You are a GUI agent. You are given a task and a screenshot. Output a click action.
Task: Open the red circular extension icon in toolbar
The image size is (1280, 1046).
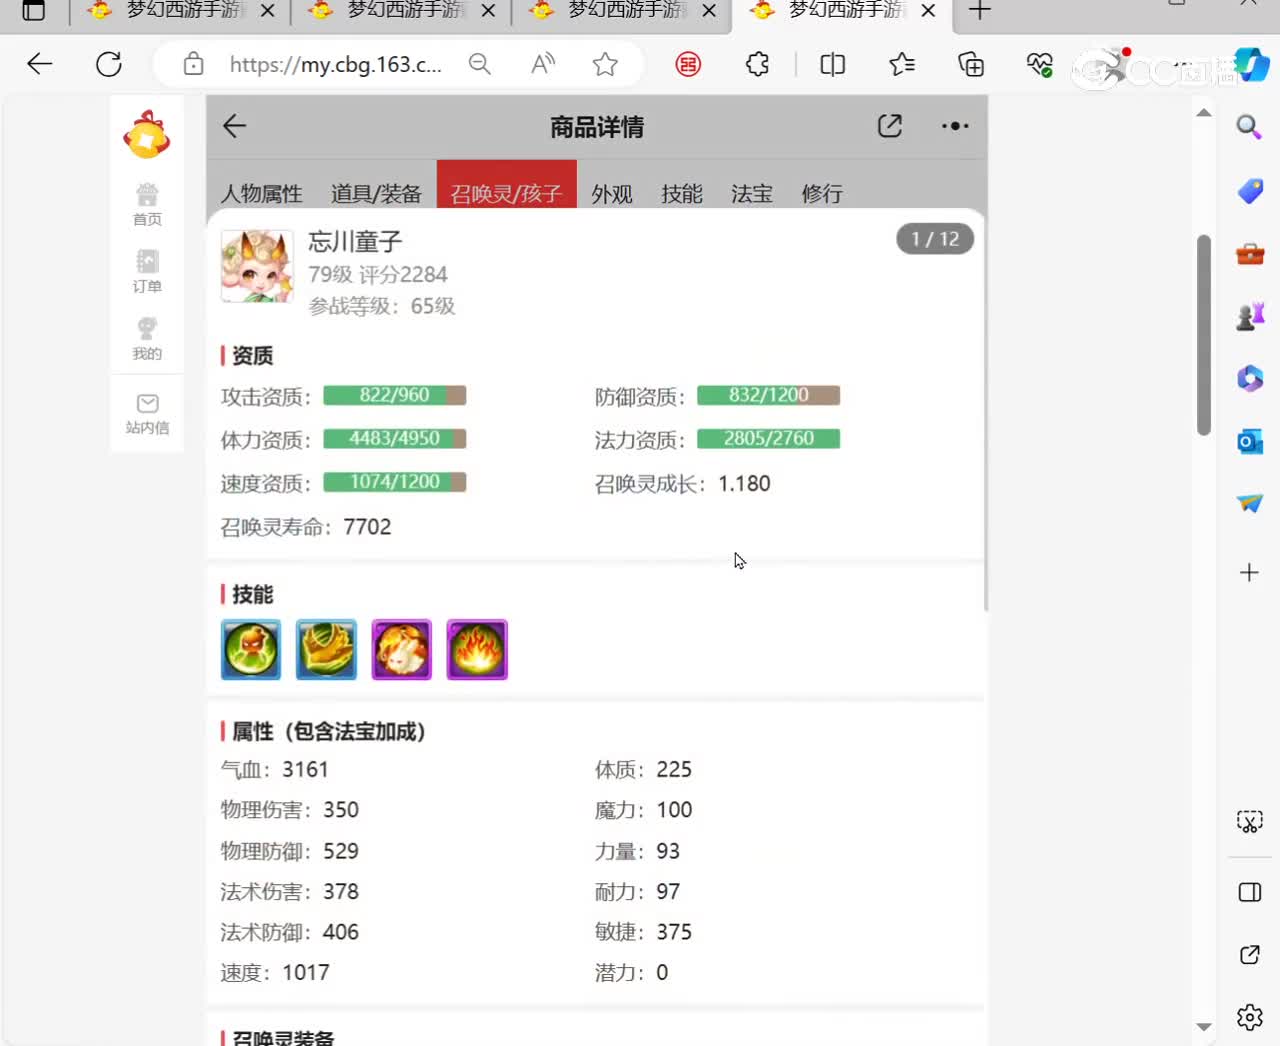pos(688,65)
